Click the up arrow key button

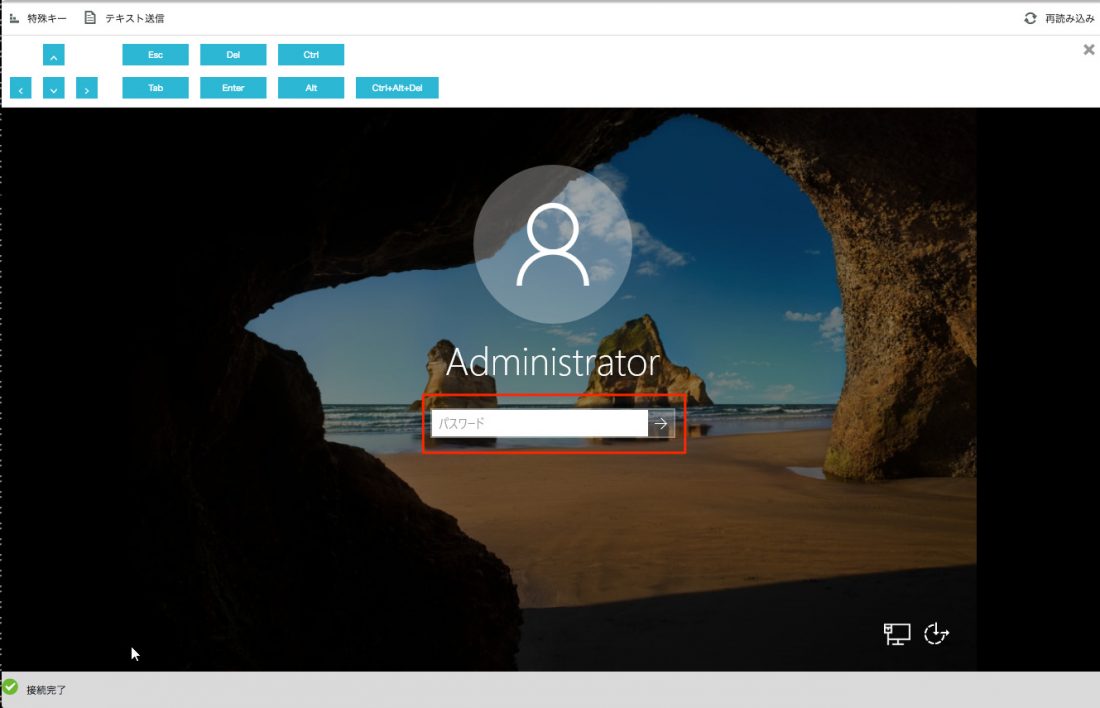pos(53,55)
